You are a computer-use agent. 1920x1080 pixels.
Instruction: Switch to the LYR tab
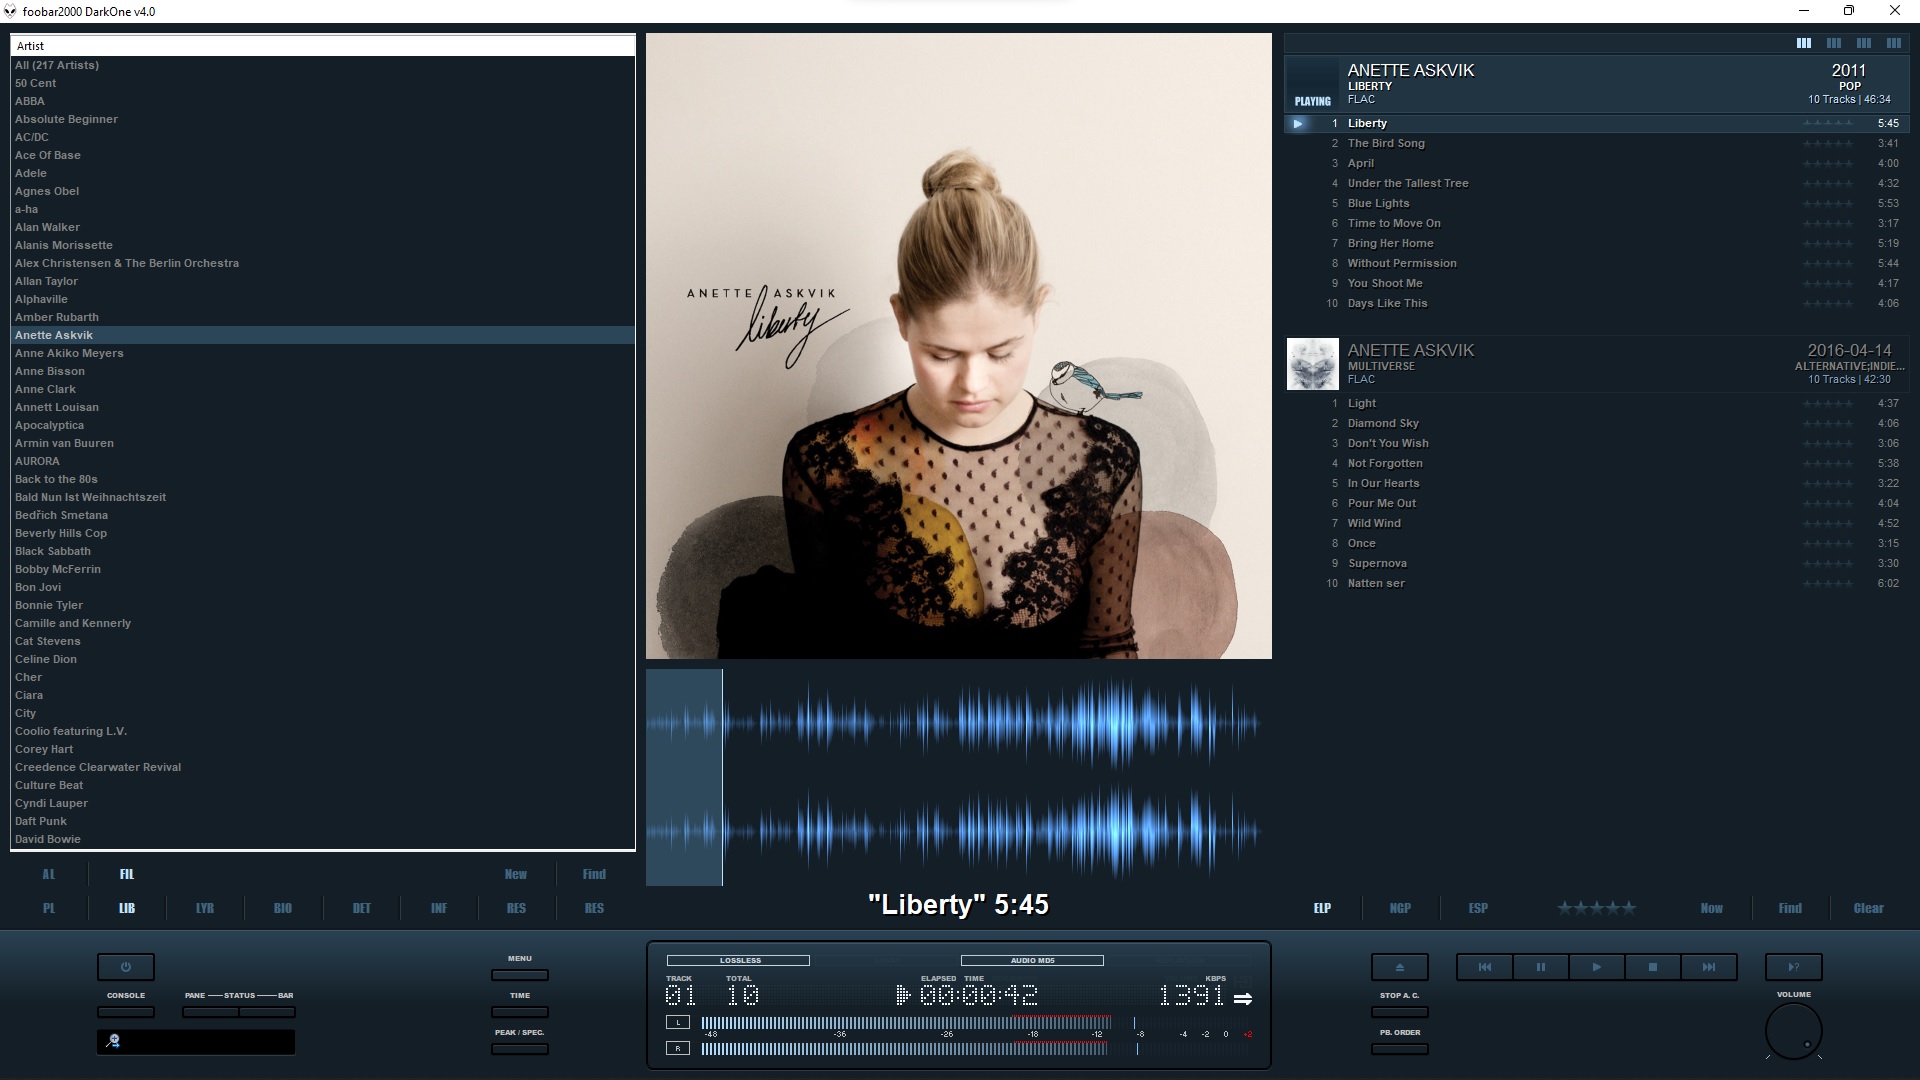click(x=205, y=908)
